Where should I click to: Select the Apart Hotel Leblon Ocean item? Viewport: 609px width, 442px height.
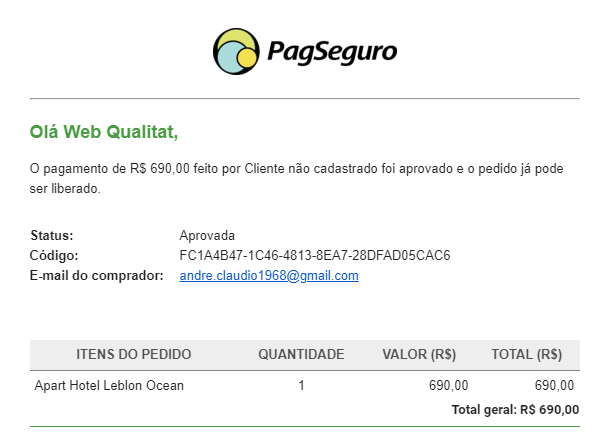(109, 385)
